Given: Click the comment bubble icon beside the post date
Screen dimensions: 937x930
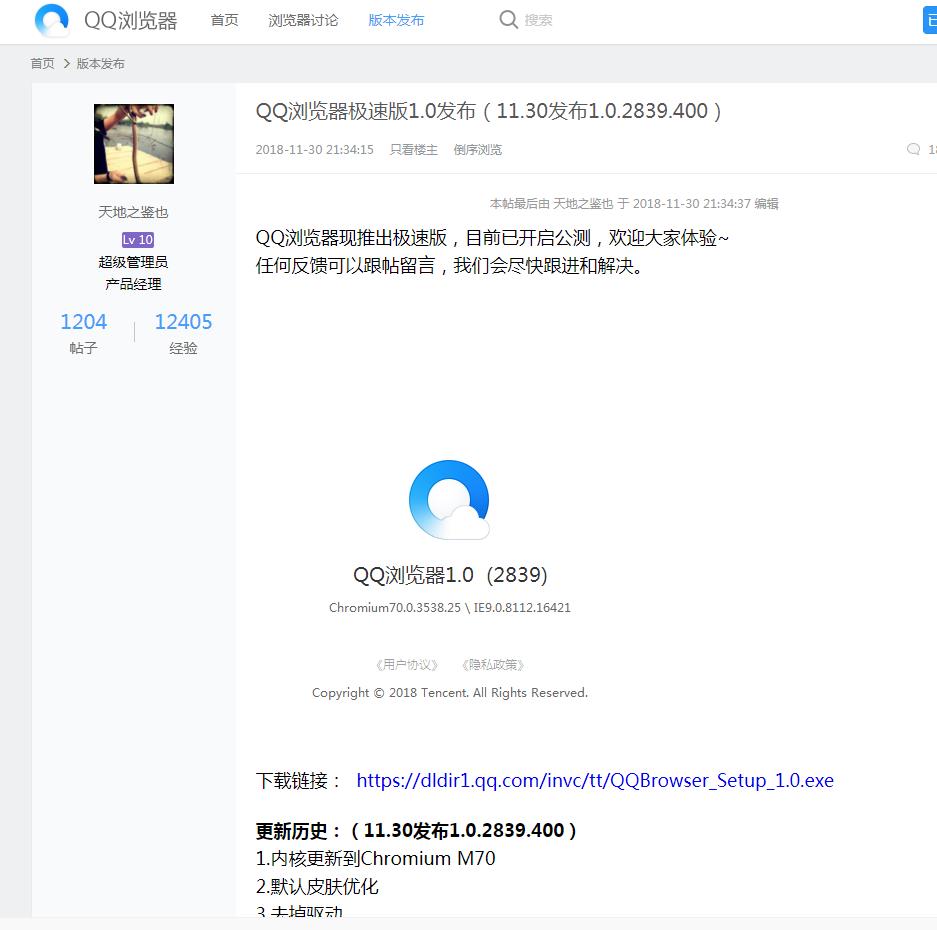Looking at the screenshot, I should tap(913, 149).
